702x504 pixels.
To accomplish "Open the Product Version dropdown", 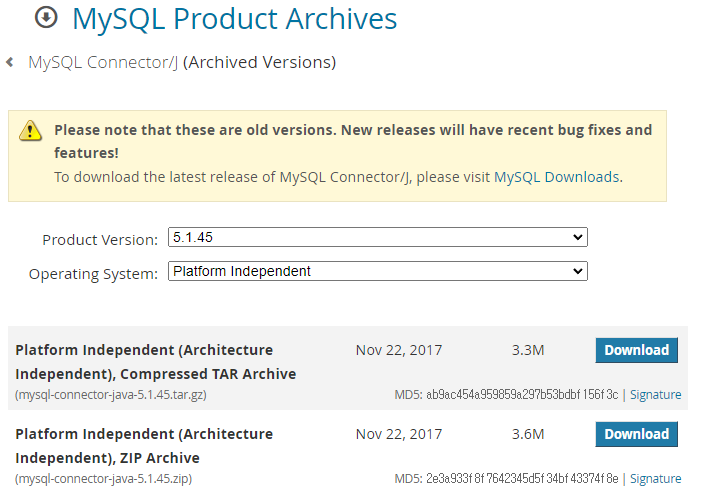I will tap(377, 237).
